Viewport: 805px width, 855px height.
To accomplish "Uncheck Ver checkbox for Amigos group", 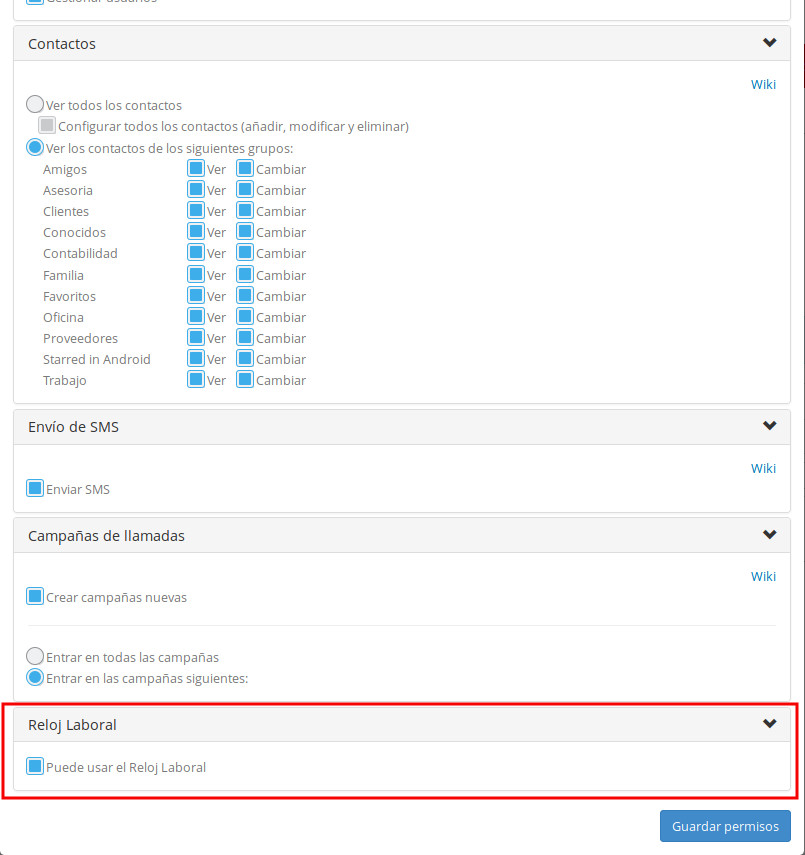I will click(196, 169).
